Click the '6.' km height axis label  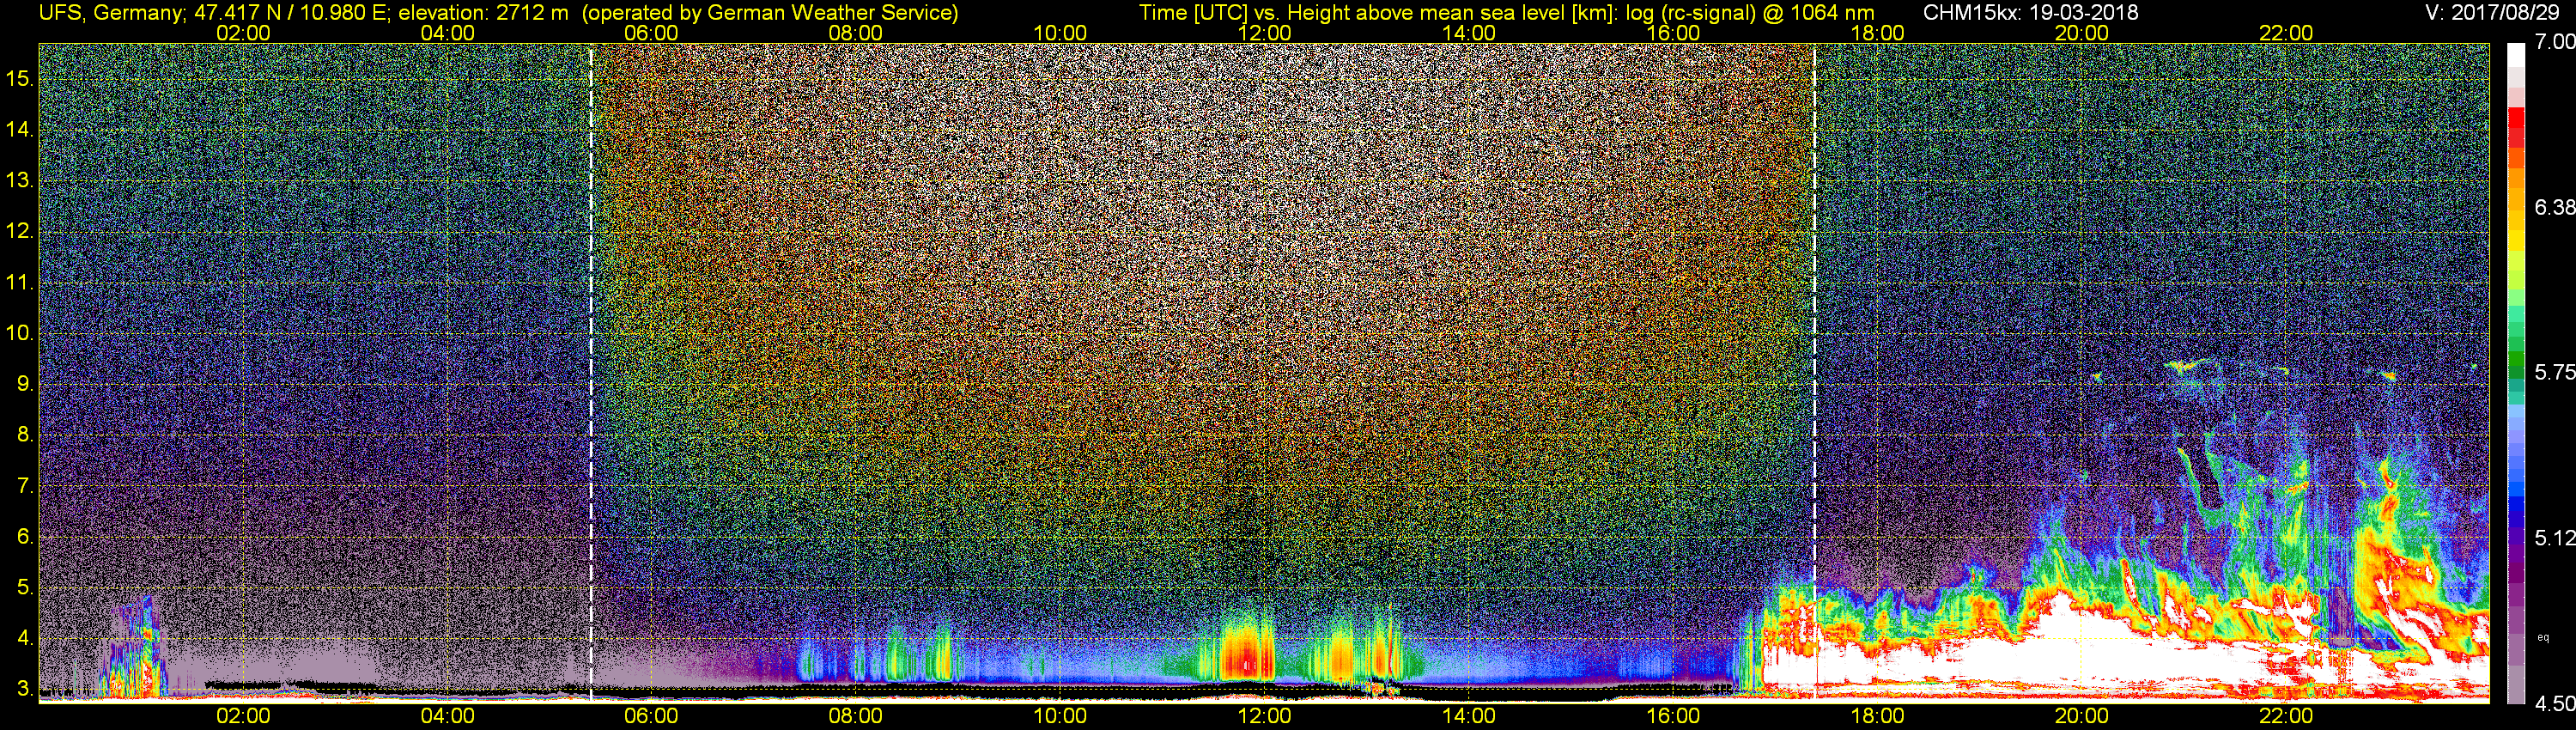pos(24,537)
